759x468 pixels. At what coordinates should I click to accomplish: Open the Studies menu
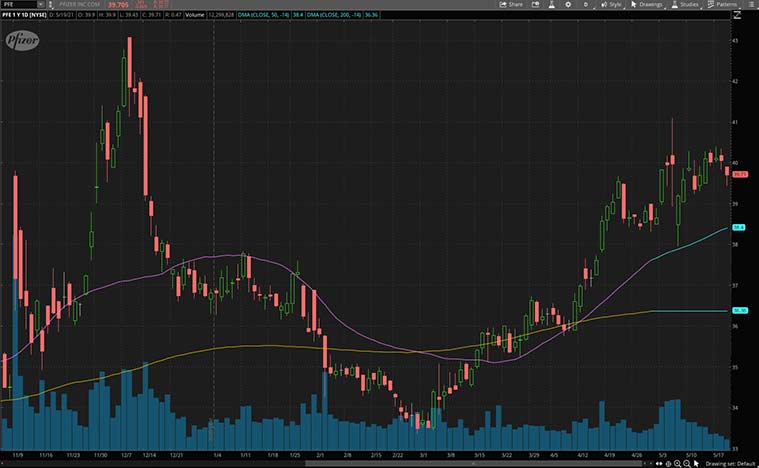pos(685,4)
